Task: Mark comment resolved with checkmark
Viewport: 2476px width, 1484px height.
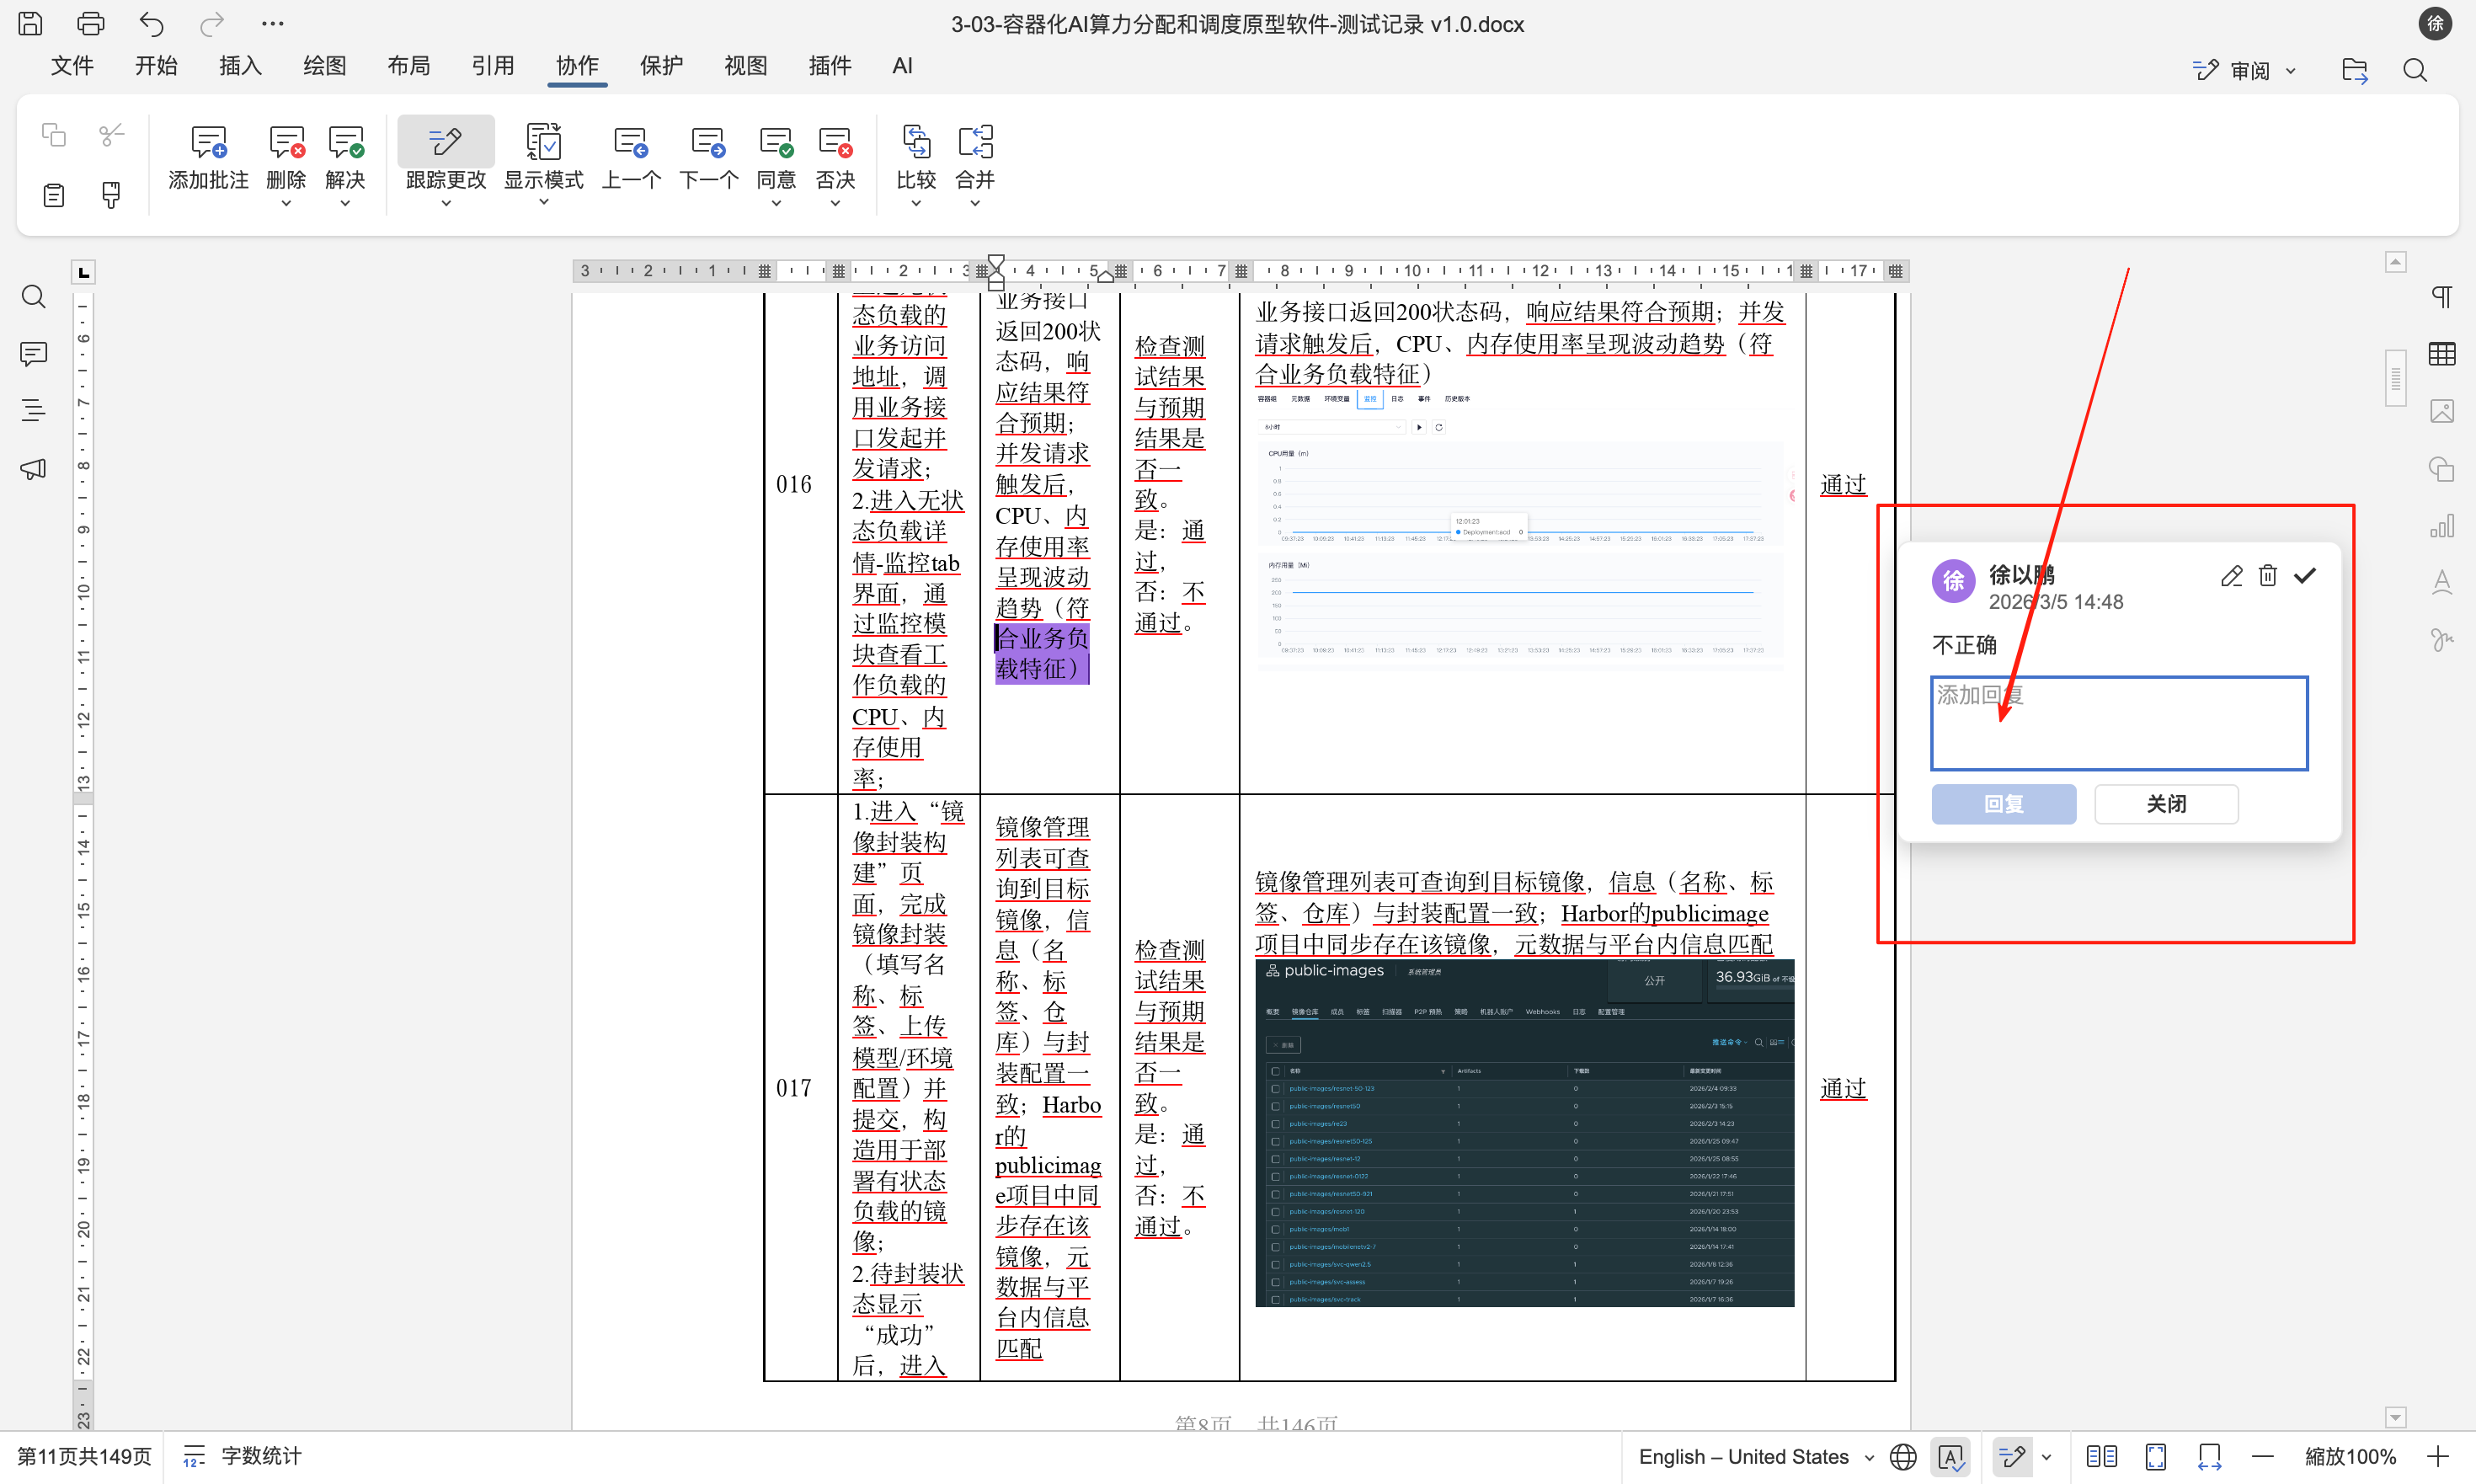Action: 2305,575
